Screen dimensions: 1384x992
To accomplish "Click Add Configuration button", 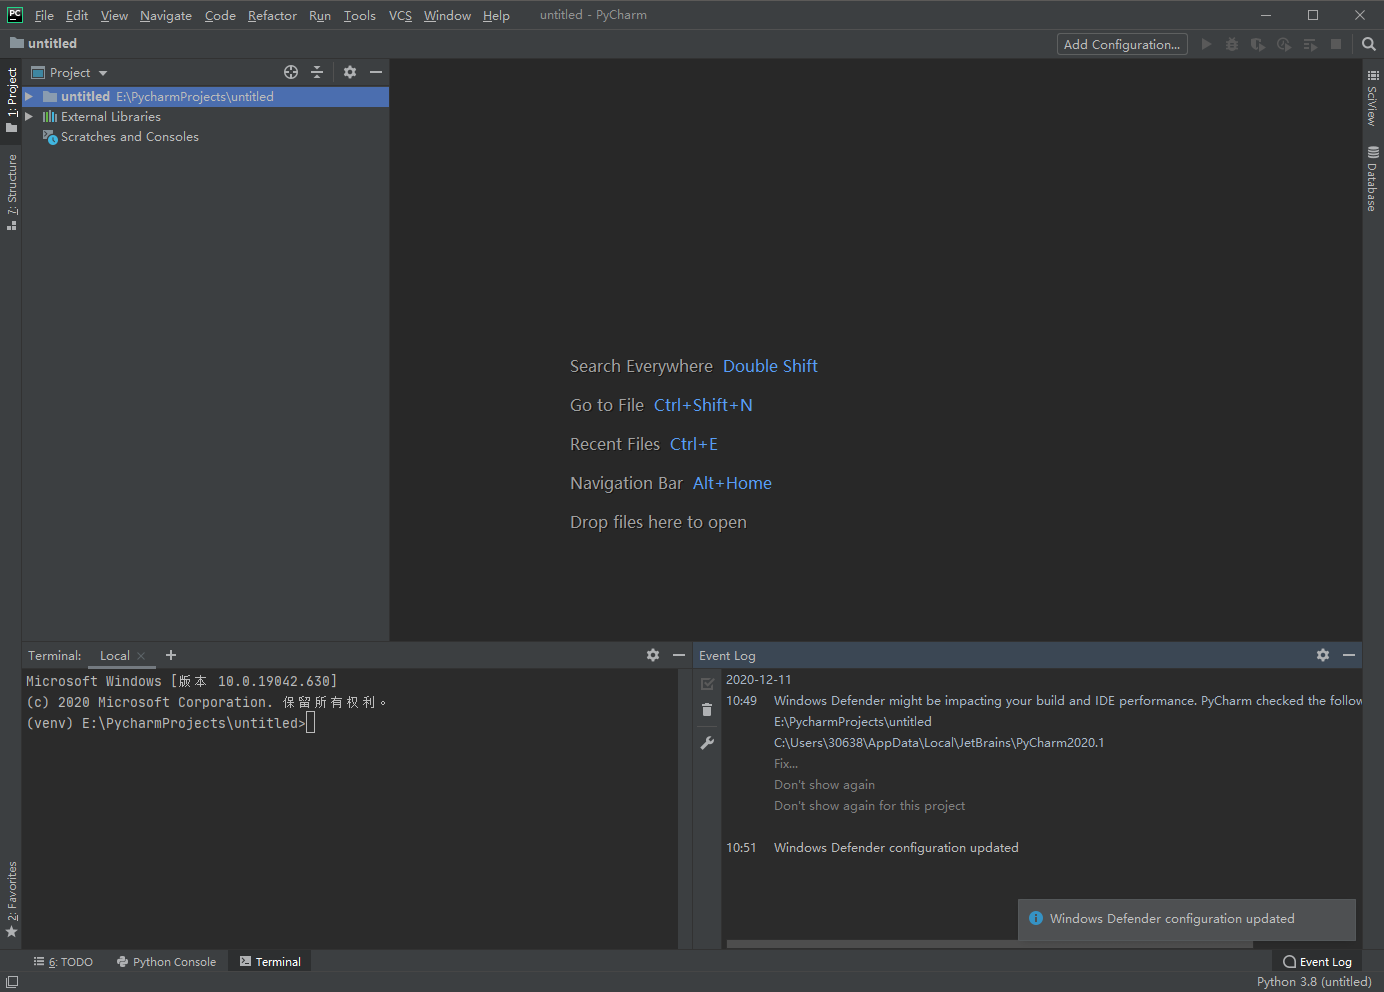I will coord(1122,44).
